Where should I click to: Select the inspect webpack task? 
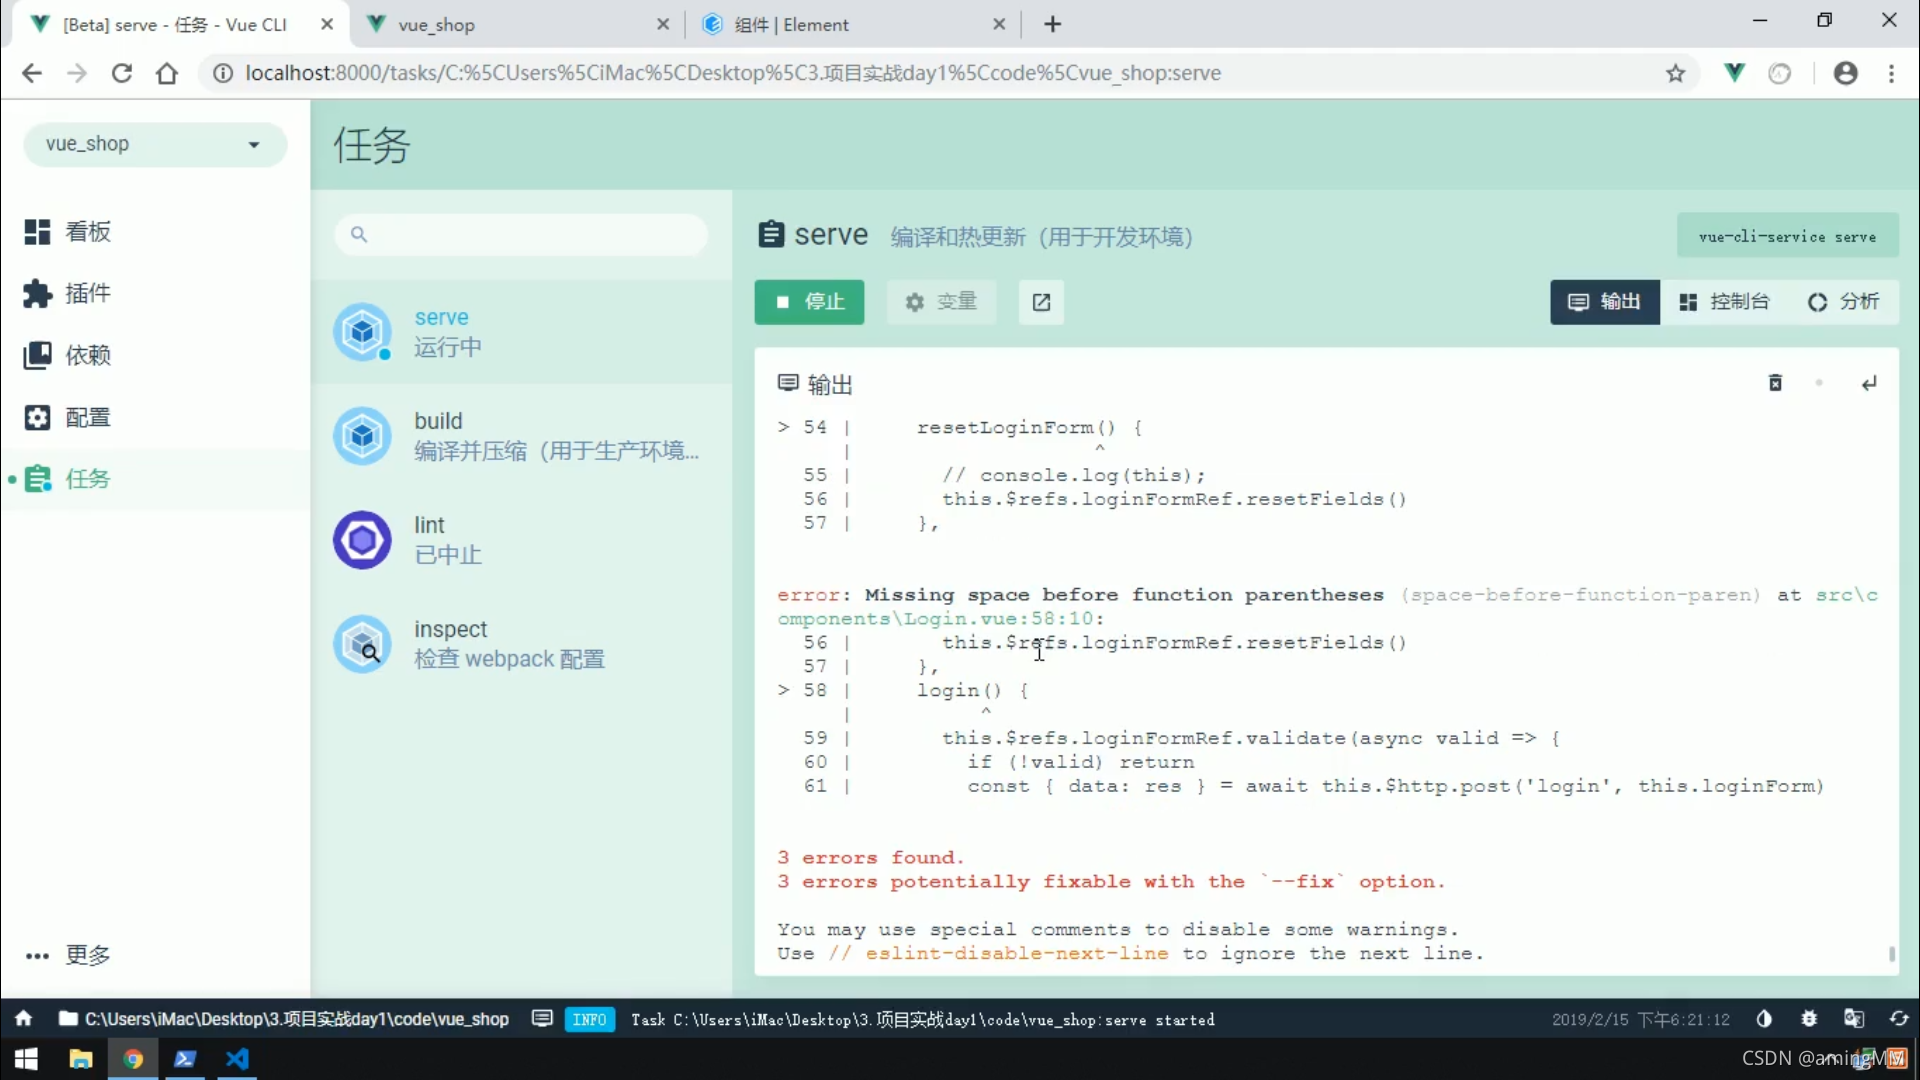pos(521,644)
